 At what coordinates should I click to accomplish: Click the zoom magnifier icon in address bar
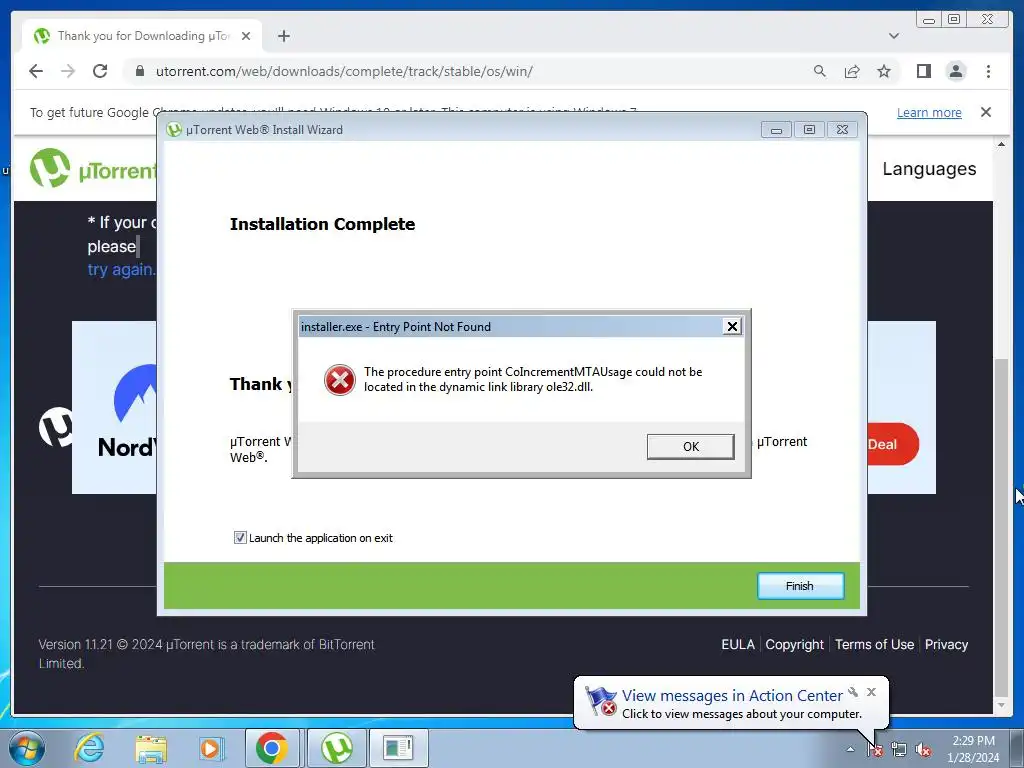coord(820,71)
